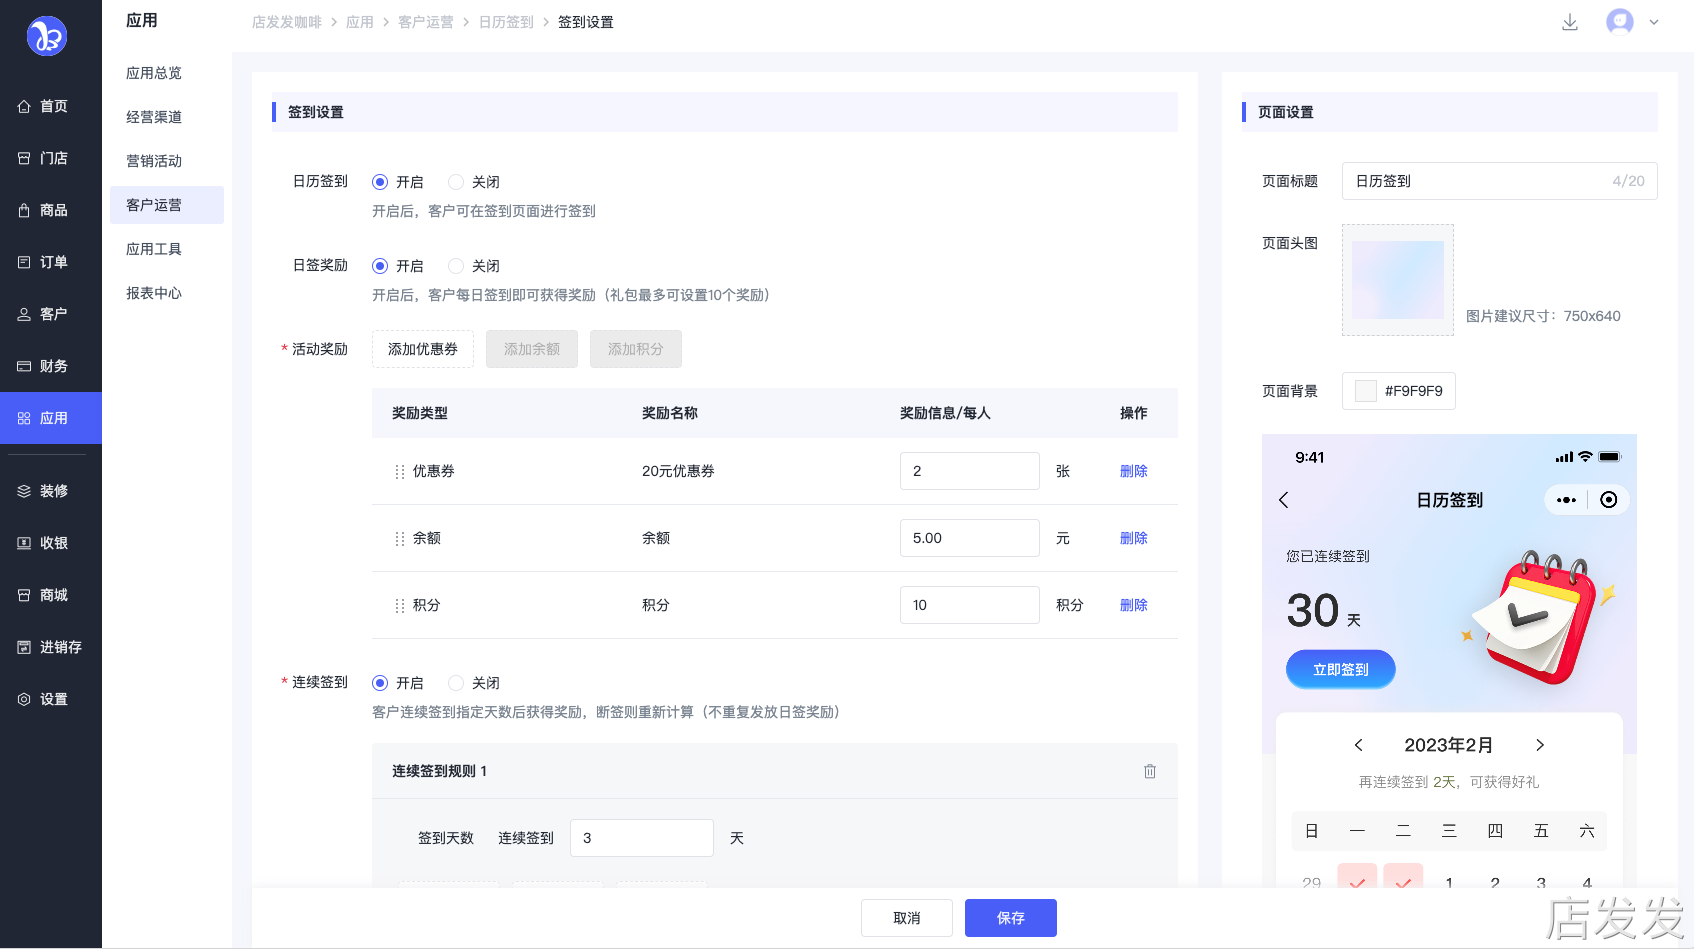Screen dimensions: 1694x949
Task: Click the 添加积分 button
Action: click(x=636, y=349)
